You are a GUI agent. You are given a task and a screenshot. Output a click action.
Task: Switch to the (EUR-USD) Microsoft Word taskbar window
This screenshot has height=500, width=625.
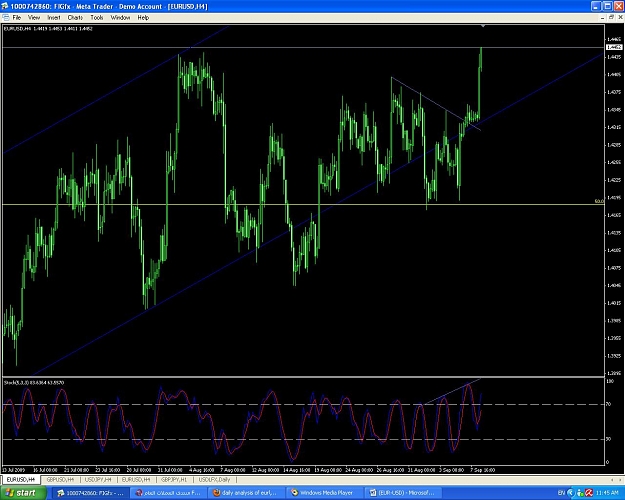point(403,493)
